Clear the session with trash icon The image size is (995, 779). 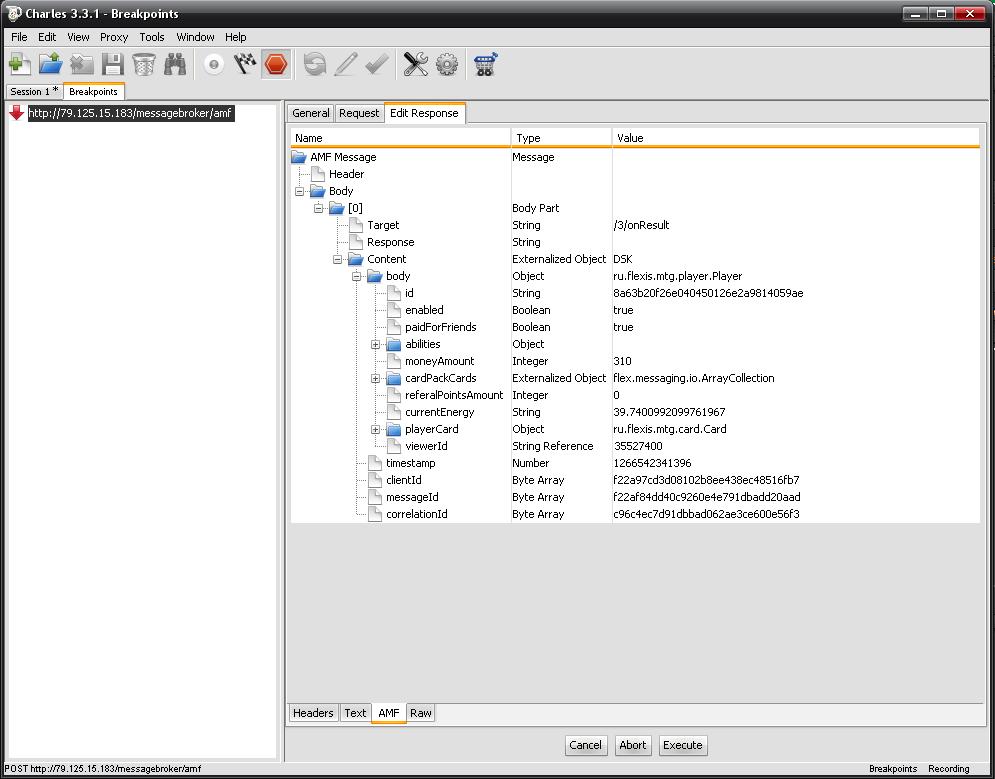pyautogui.click(x=144, y=65)
